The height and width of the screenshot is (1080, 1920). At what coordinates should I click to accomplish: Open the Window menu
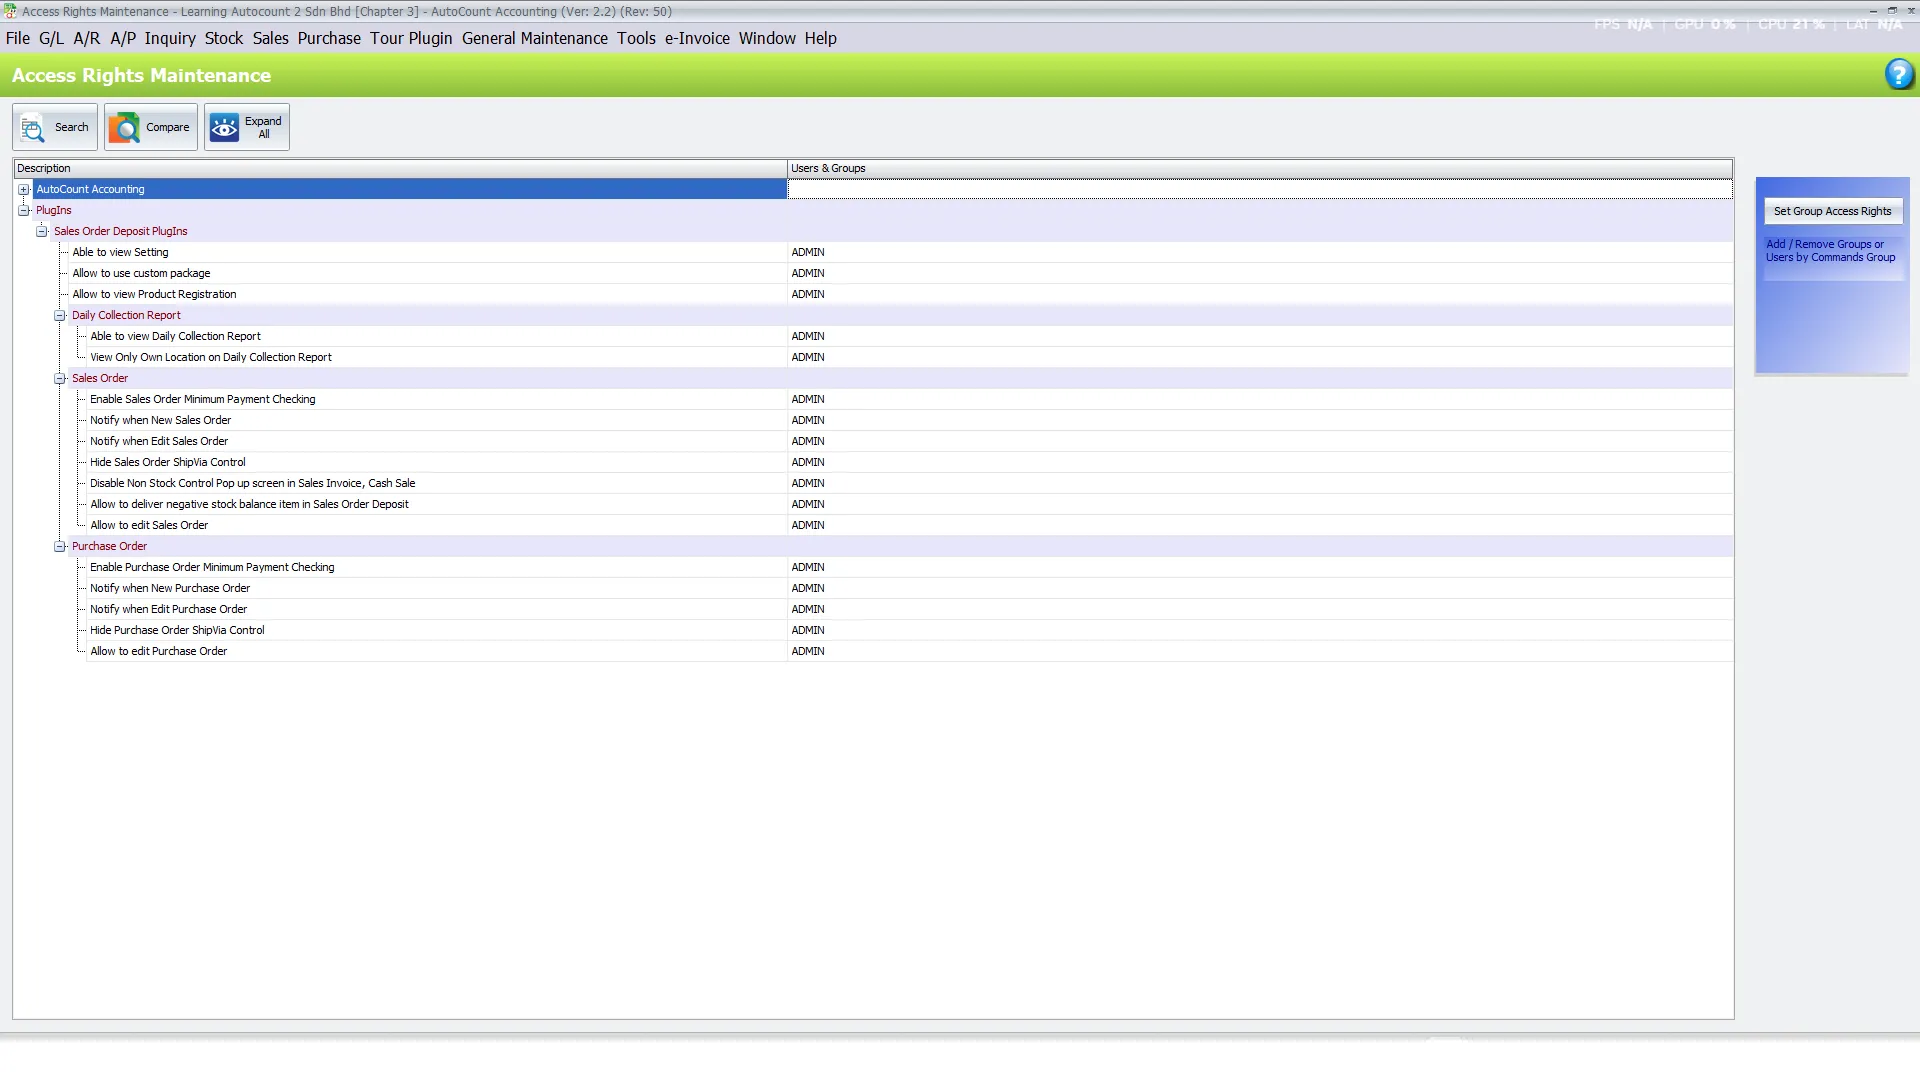[767, 38]
